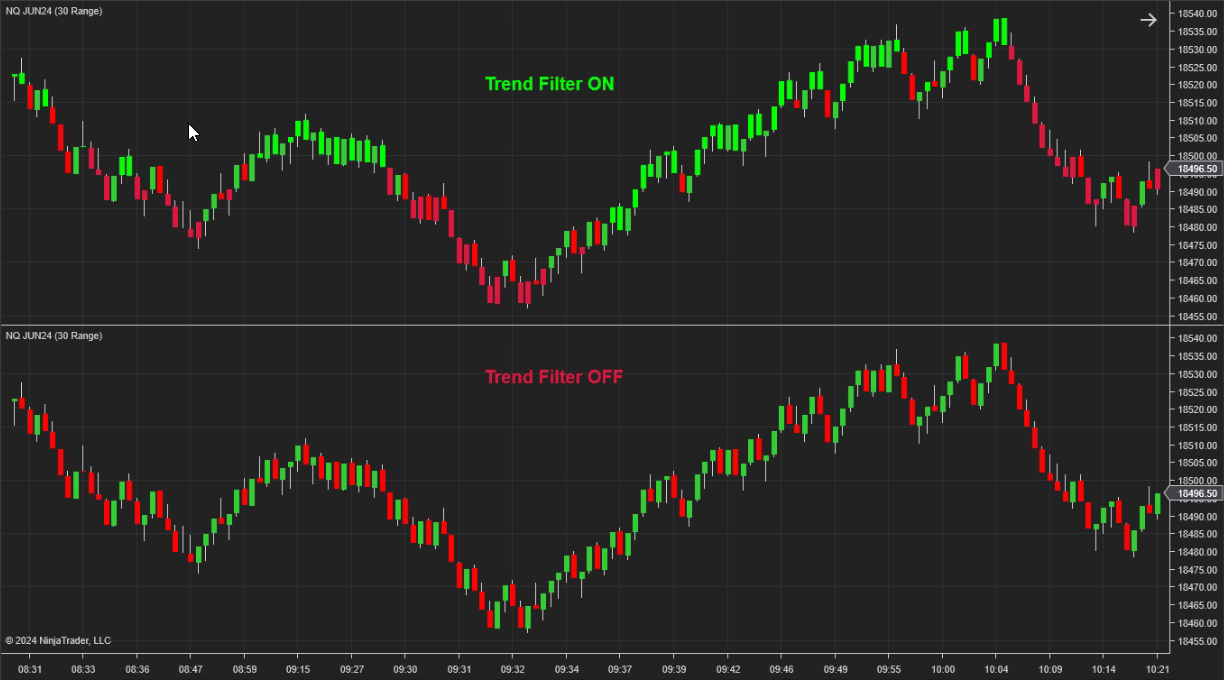Select the NQ JUN24 label in the upper panel
Image resolution: width=1224 pixels, height=680 pixels.
tap(53, 10)
